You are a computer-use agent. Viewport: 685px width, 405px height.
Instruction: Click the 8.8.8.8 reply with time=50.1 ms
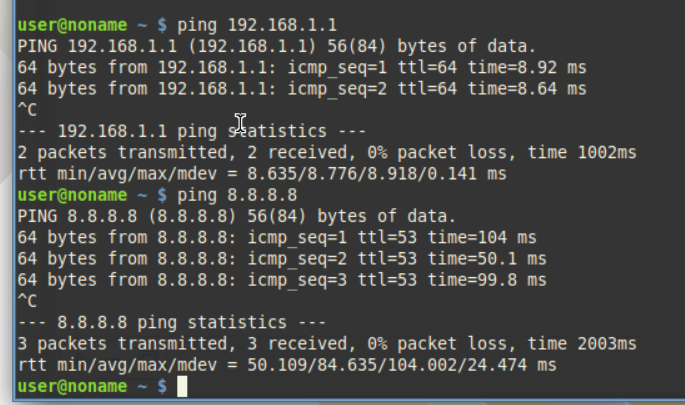[282, 258]
